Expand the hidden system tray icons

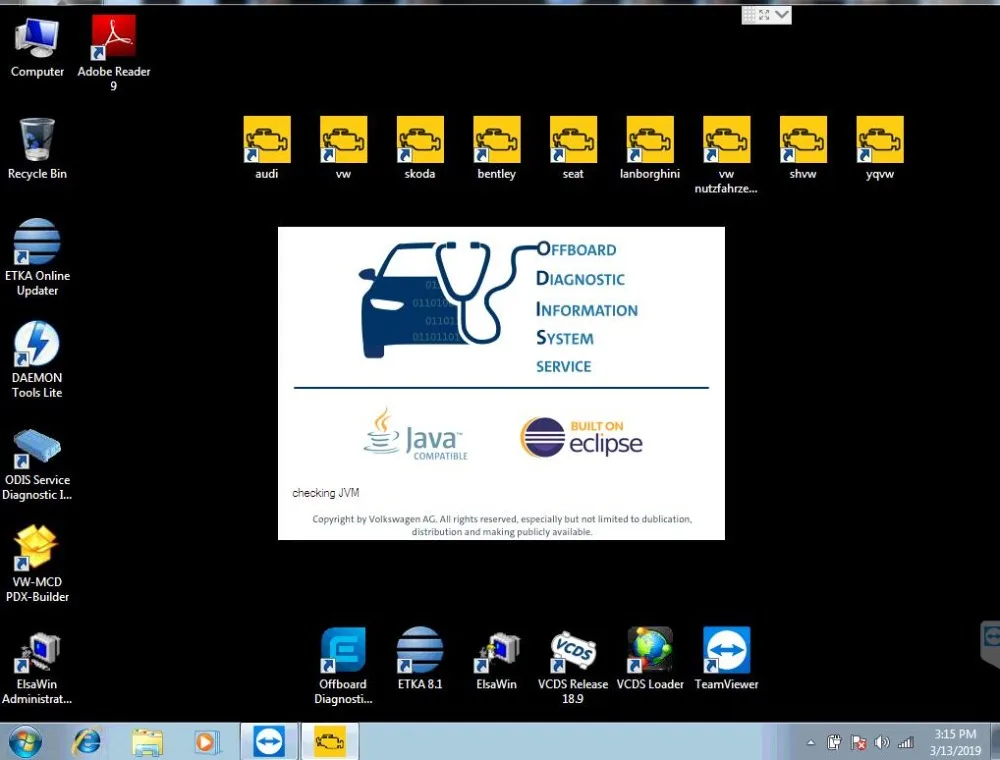(x=811, y=743)
